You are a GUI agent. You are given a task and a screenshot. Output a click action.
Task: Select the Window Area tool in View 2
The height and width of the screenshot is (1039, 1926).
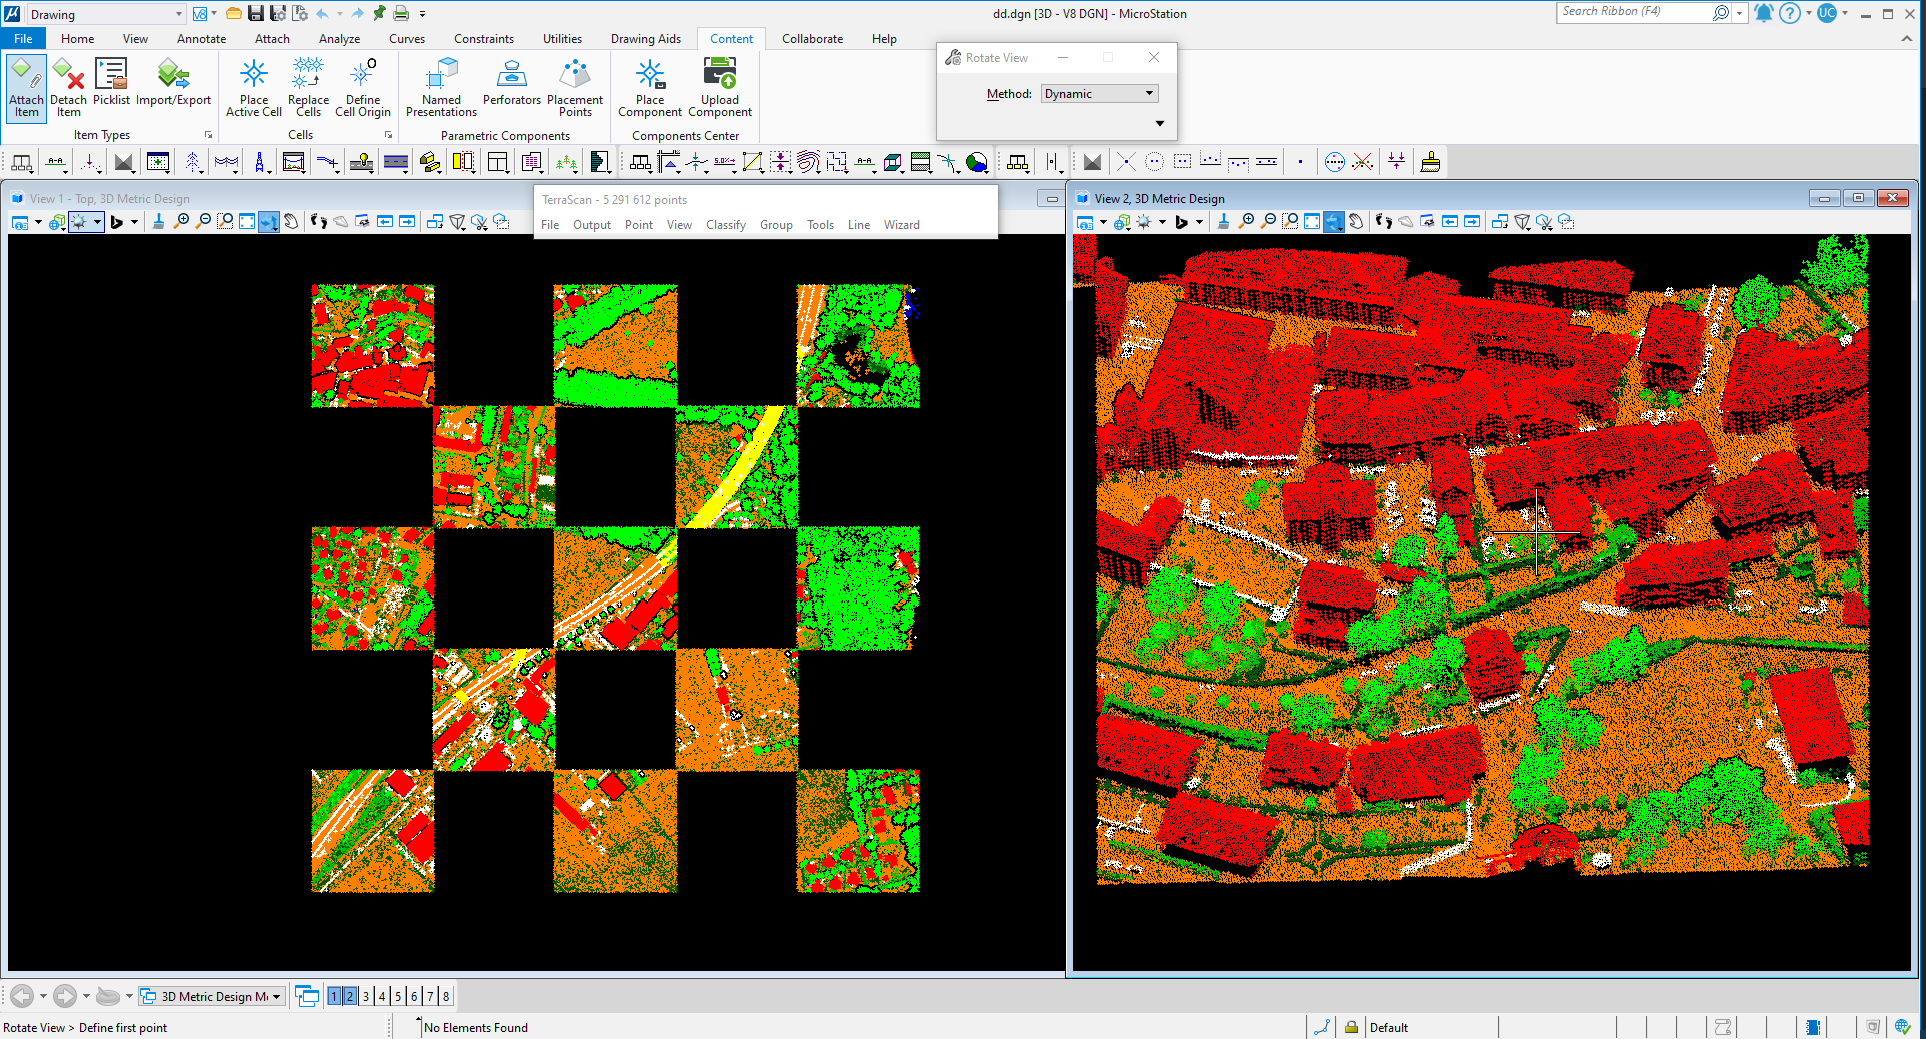click(x=1290, y=222)
